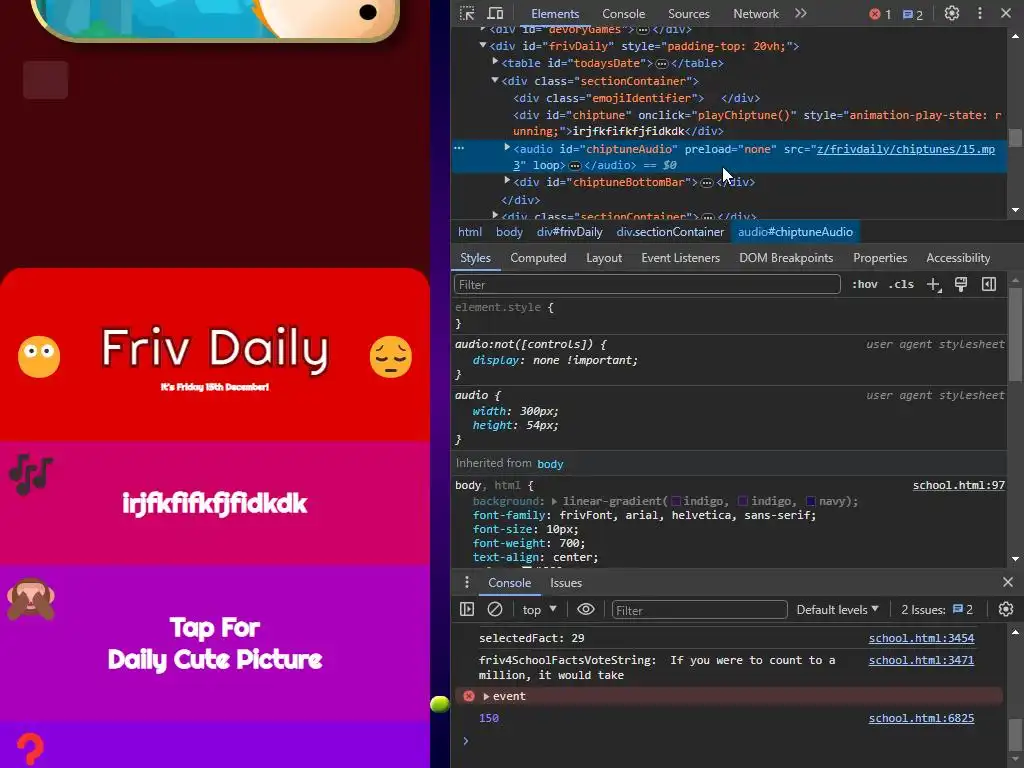Screen dimensions: 1024x768
Task: Expand the background linear-gradient value
Action: click(554, 502)
